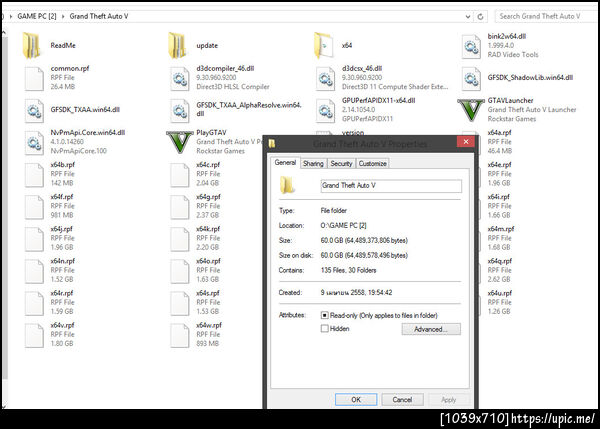Select the x64g.rpf file icon
This screenshot has width=600, height=429.
[x=179, y=207]
